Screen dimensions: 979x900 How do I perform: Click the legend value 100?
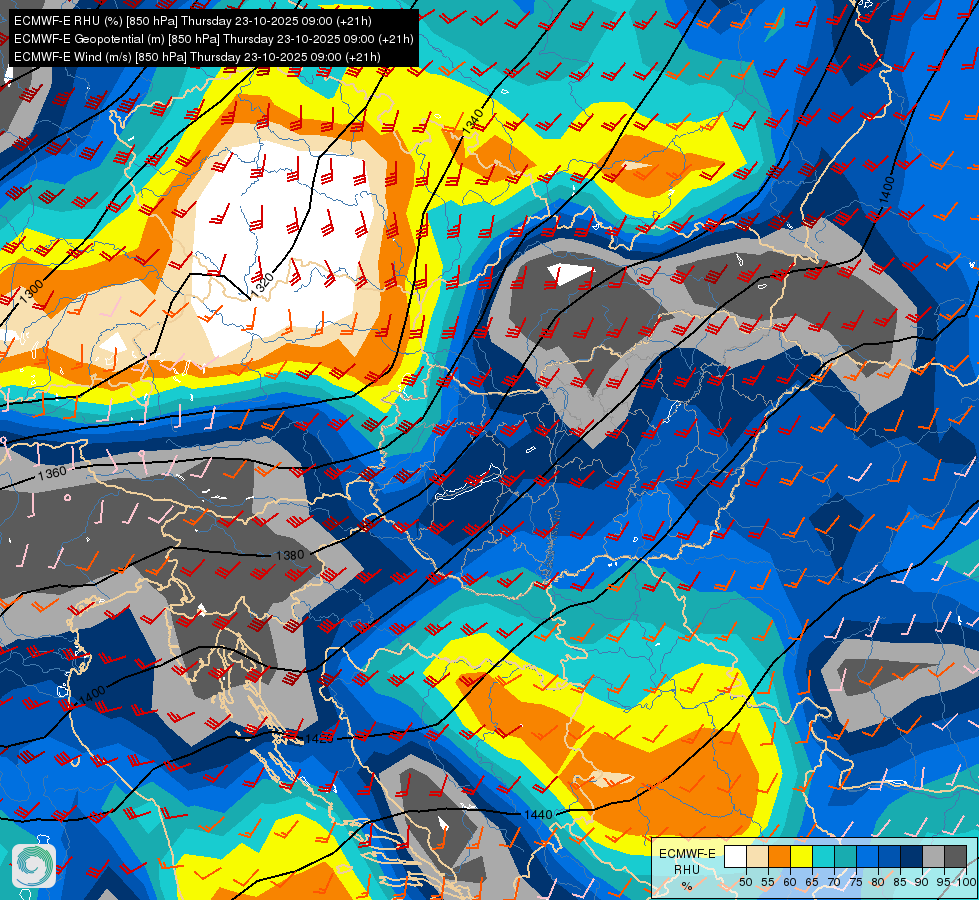(x=967, y=882)
